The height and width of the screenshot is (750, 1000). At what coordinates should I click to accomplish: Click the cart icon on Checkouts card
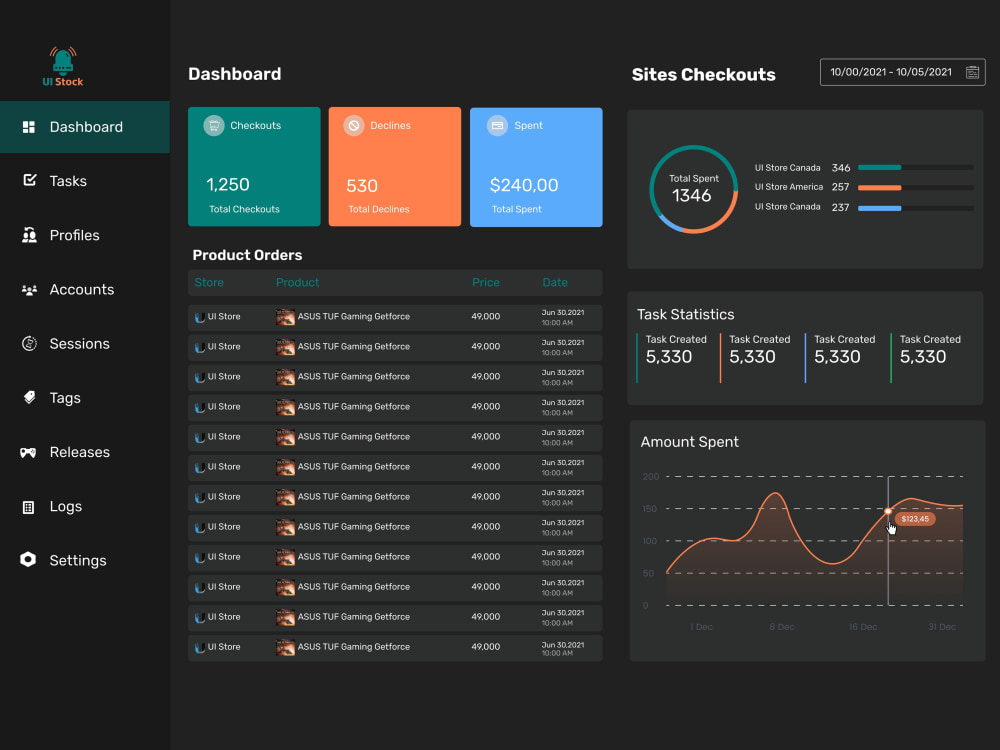214,126
